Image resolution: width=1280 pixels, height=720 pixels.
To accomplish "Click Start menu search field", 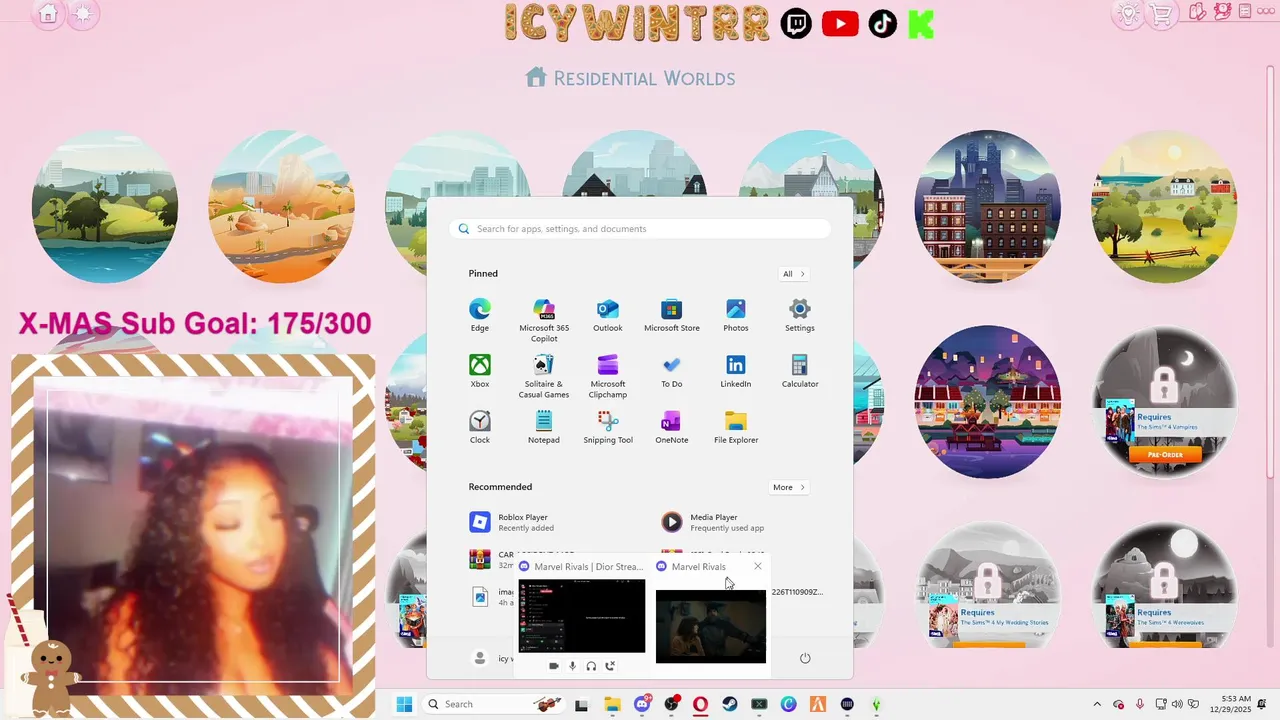I will (640, 229).
